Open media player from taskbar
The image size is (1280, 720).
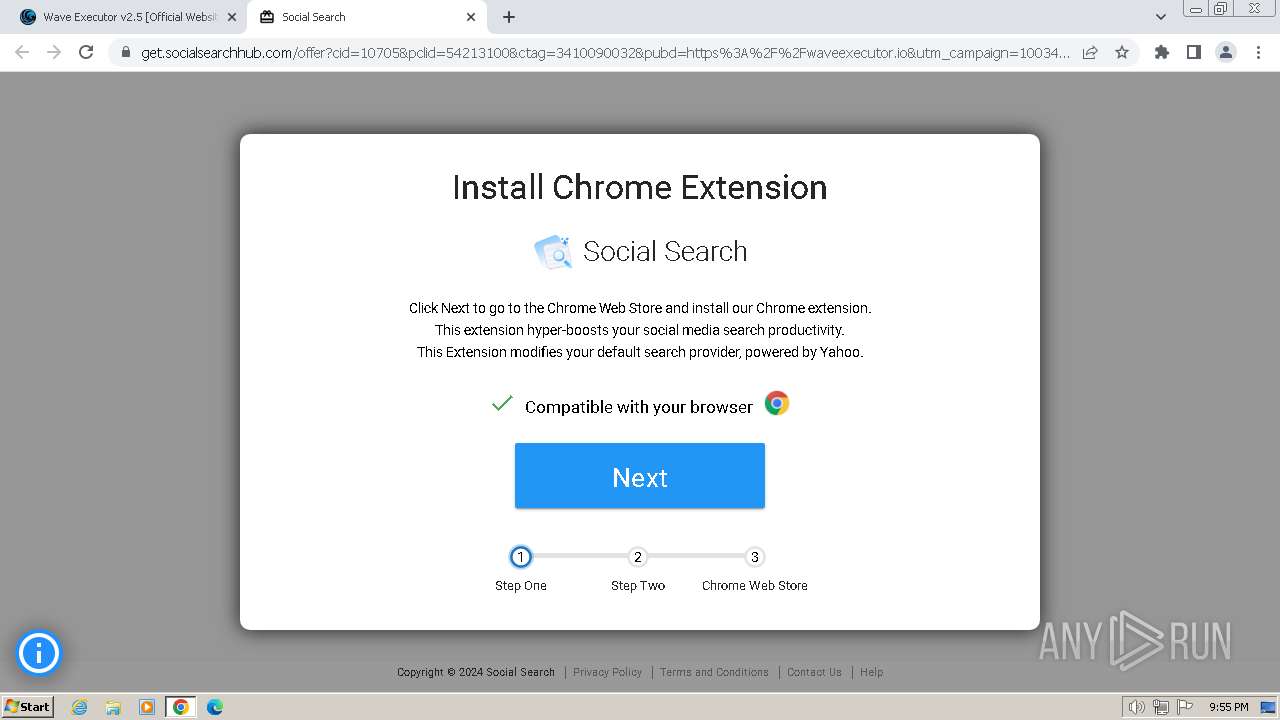[147, 707]
